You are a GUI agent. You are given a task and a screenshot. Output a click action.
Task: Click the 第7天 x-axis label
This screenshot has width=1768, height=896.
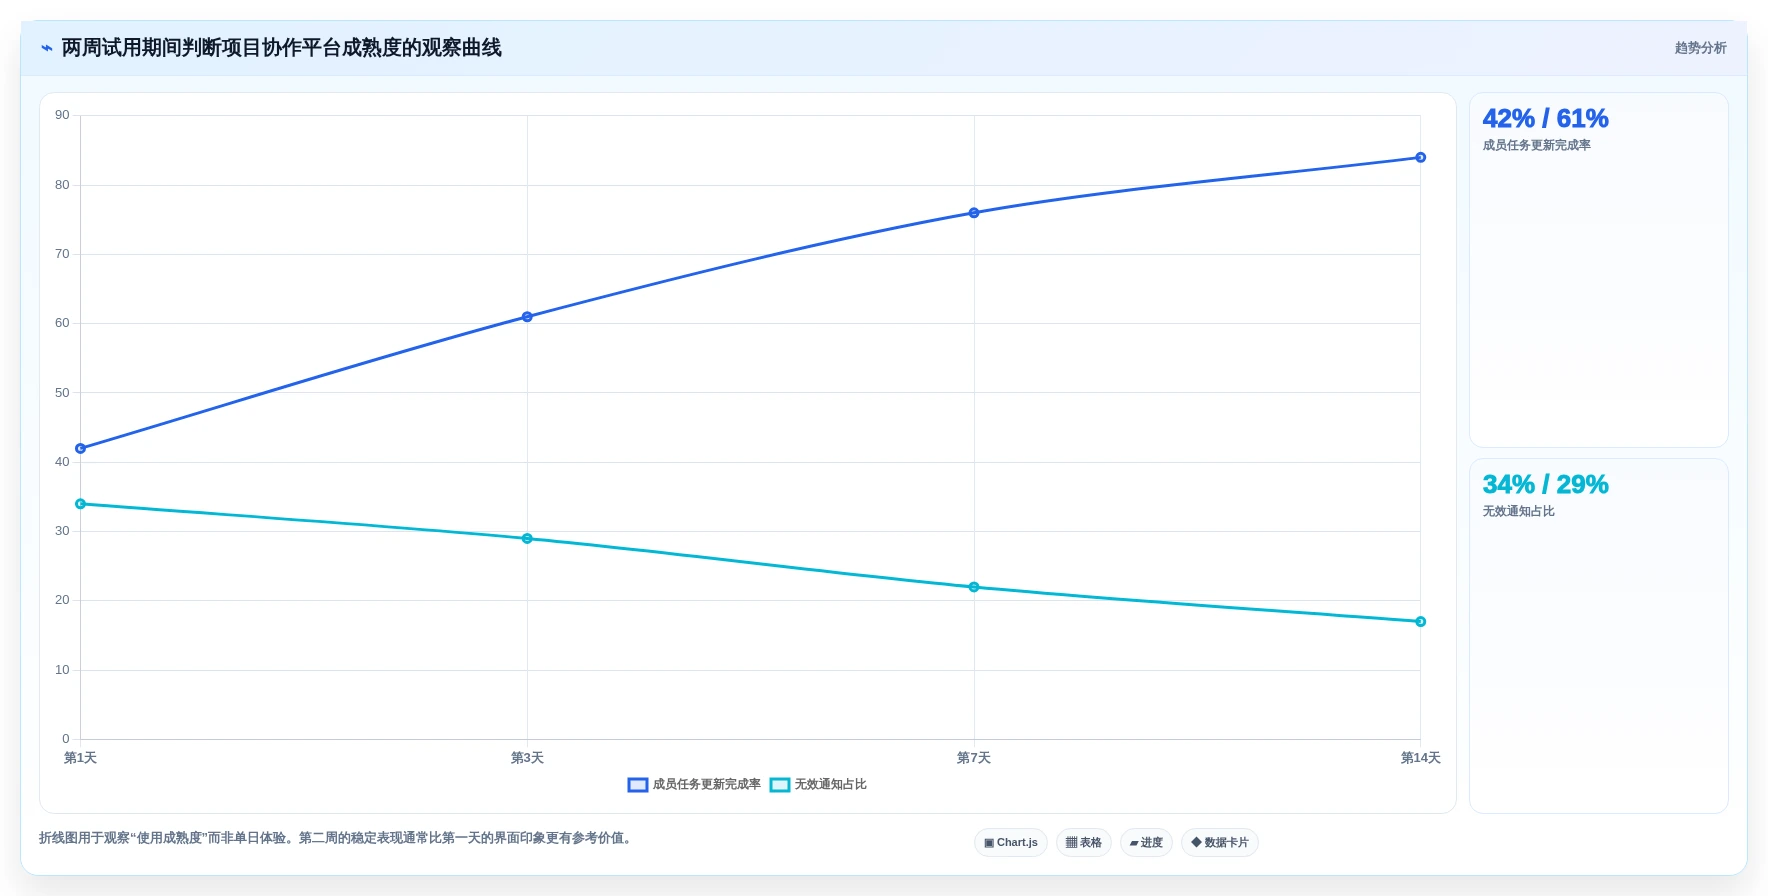(974, 758)
